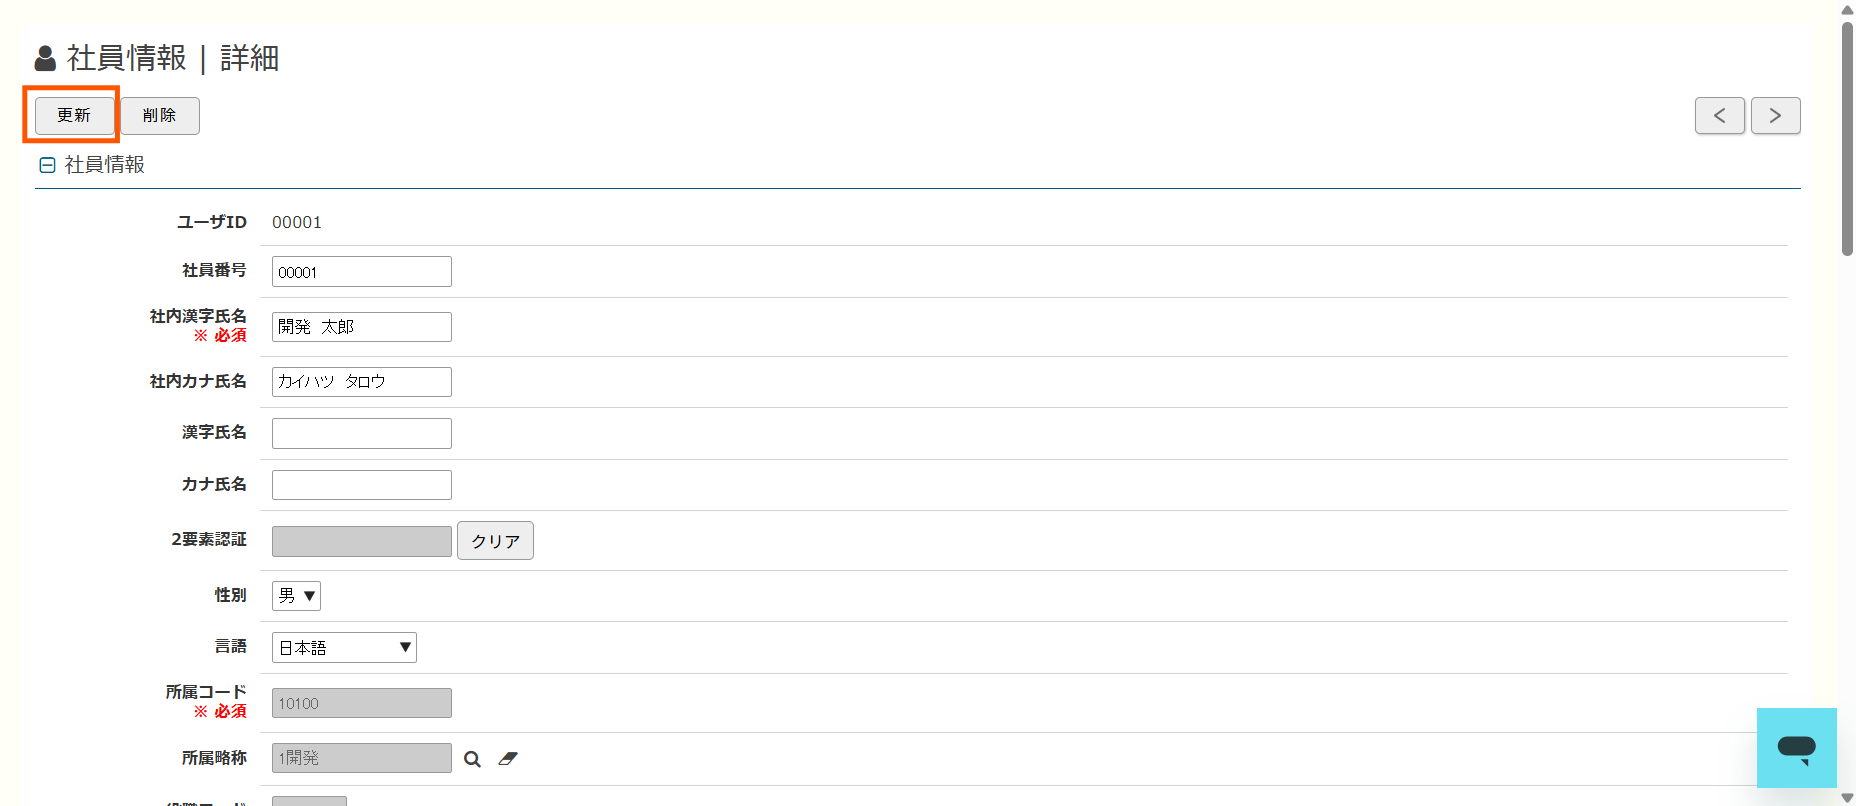
Task: Click the 社内カナ氏名 input field
Action: coord(362,382)
